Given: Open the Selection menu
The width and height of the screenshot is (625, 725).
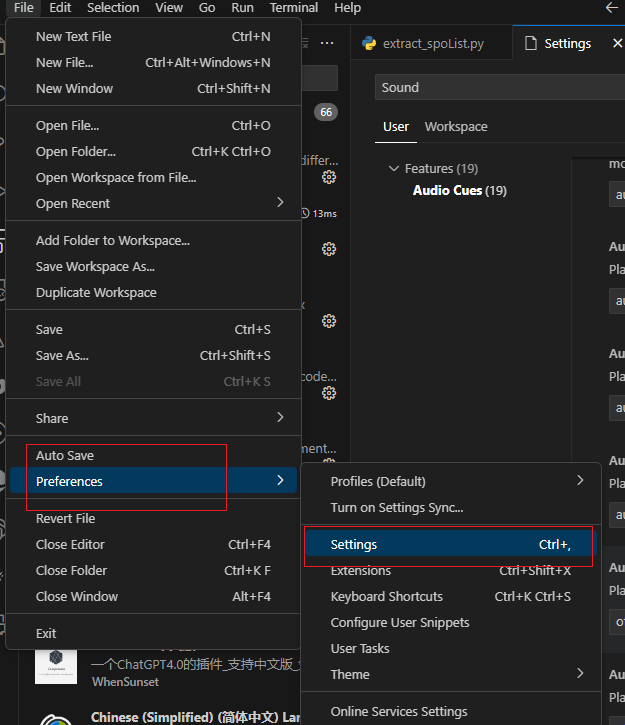Looking at the screenshot, I should pyautogui.click(x=113, y=8).
